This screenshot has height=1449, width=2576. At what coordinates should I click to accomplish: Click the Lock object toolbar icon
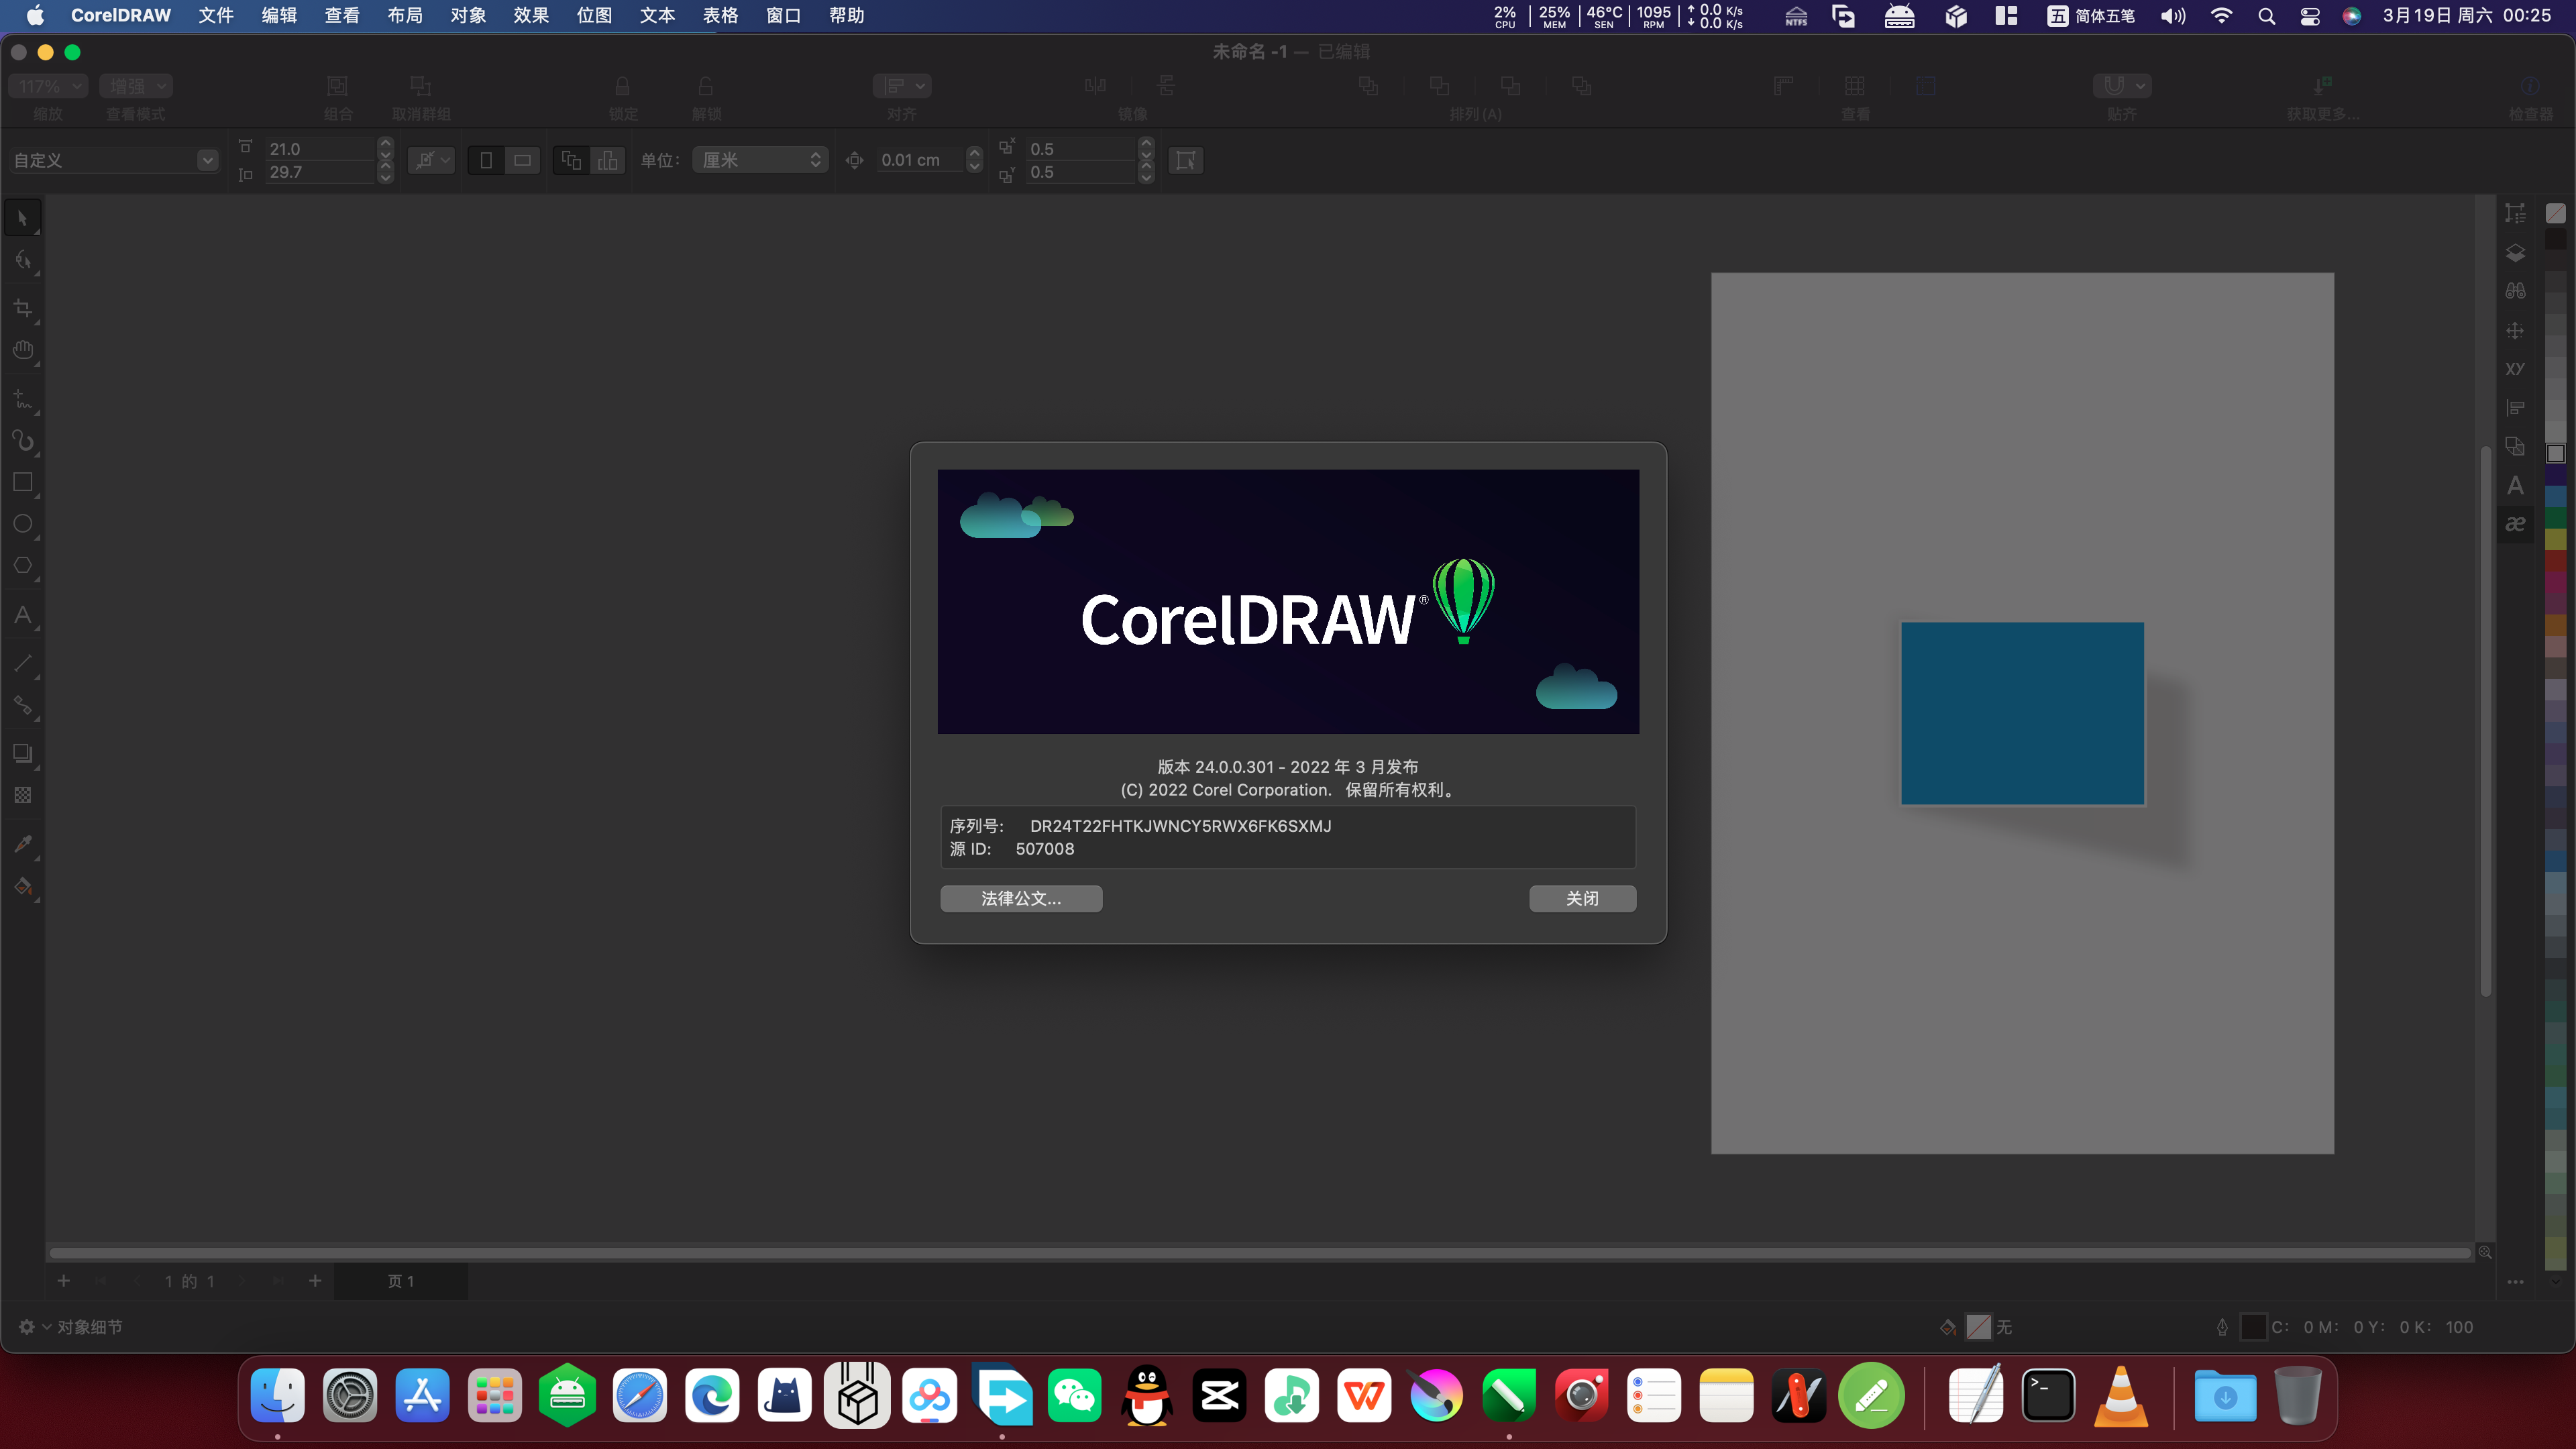point(623,86)
